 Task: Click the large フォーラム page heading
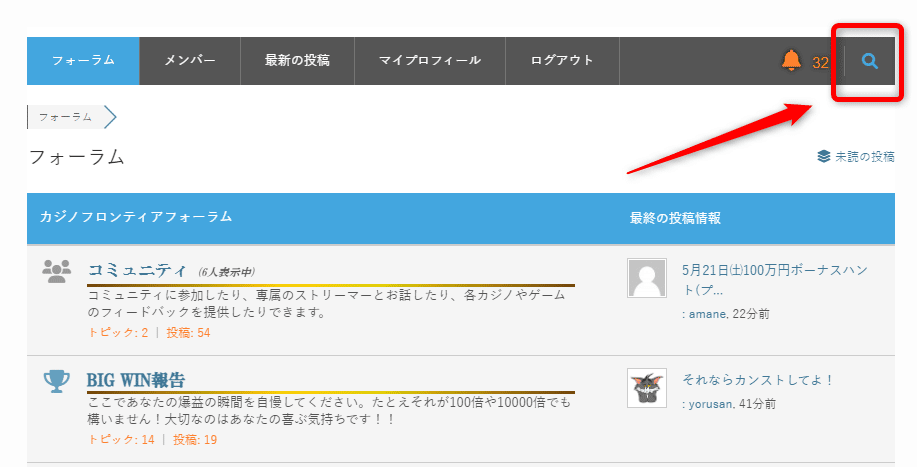point(77,157)
